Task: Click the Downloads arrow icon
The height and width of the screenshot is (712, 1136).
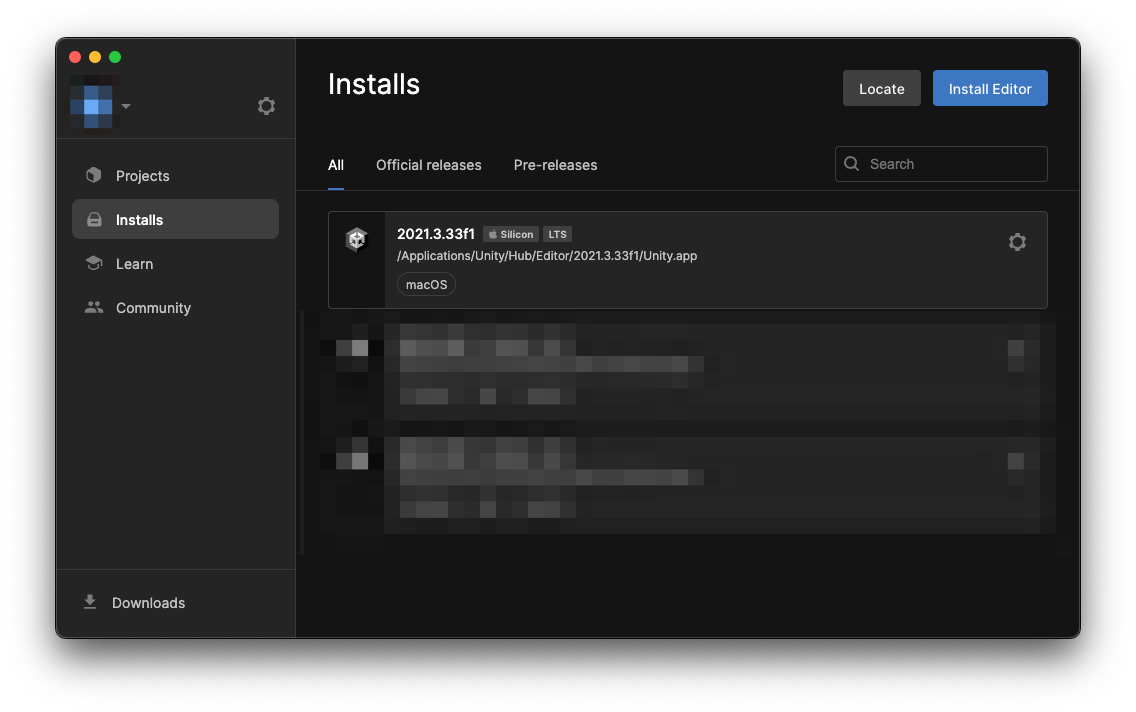Action: [x=90, y=602]
